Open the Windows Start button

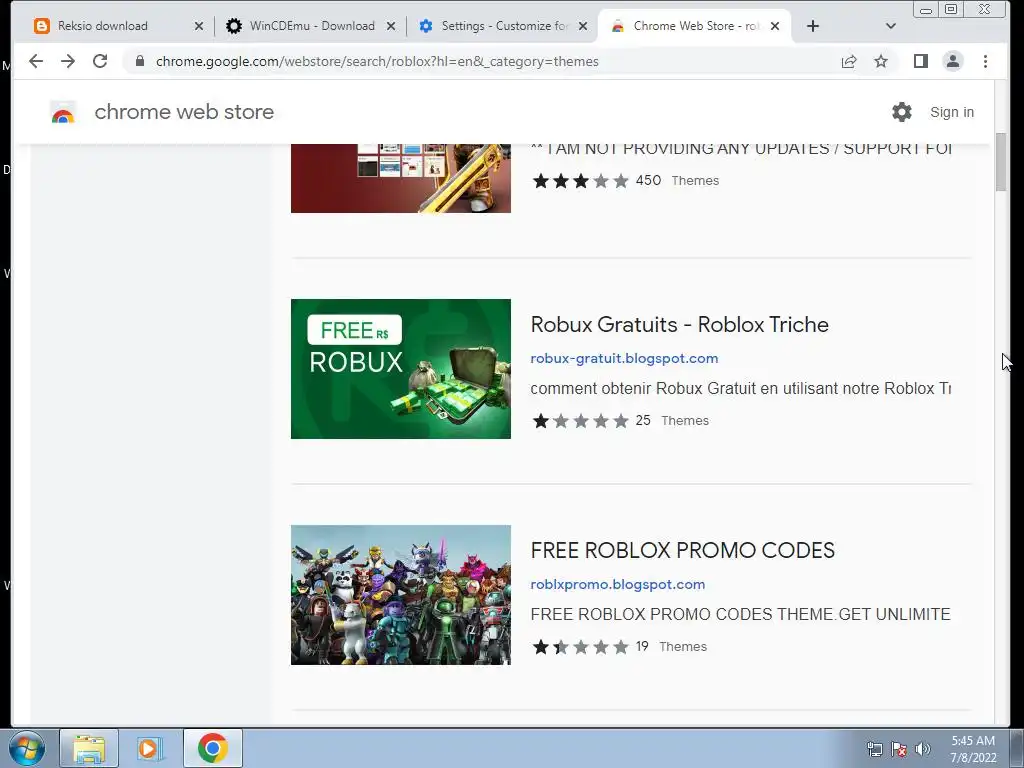27,748
